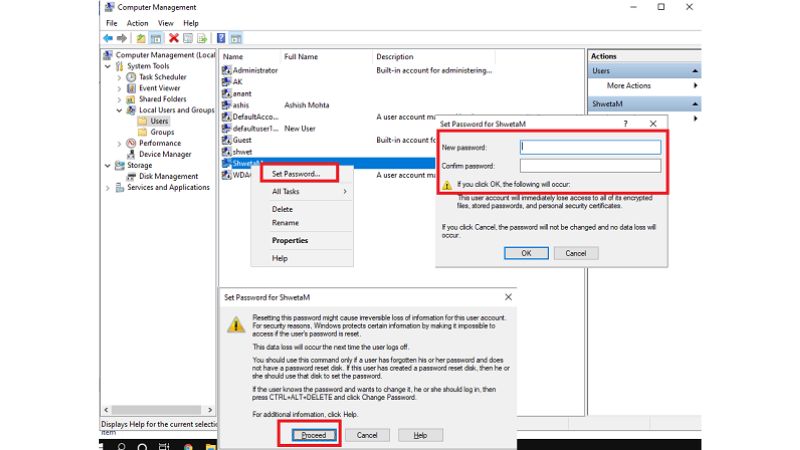Expand the Event Viewer tree node

tap(120, 88)
